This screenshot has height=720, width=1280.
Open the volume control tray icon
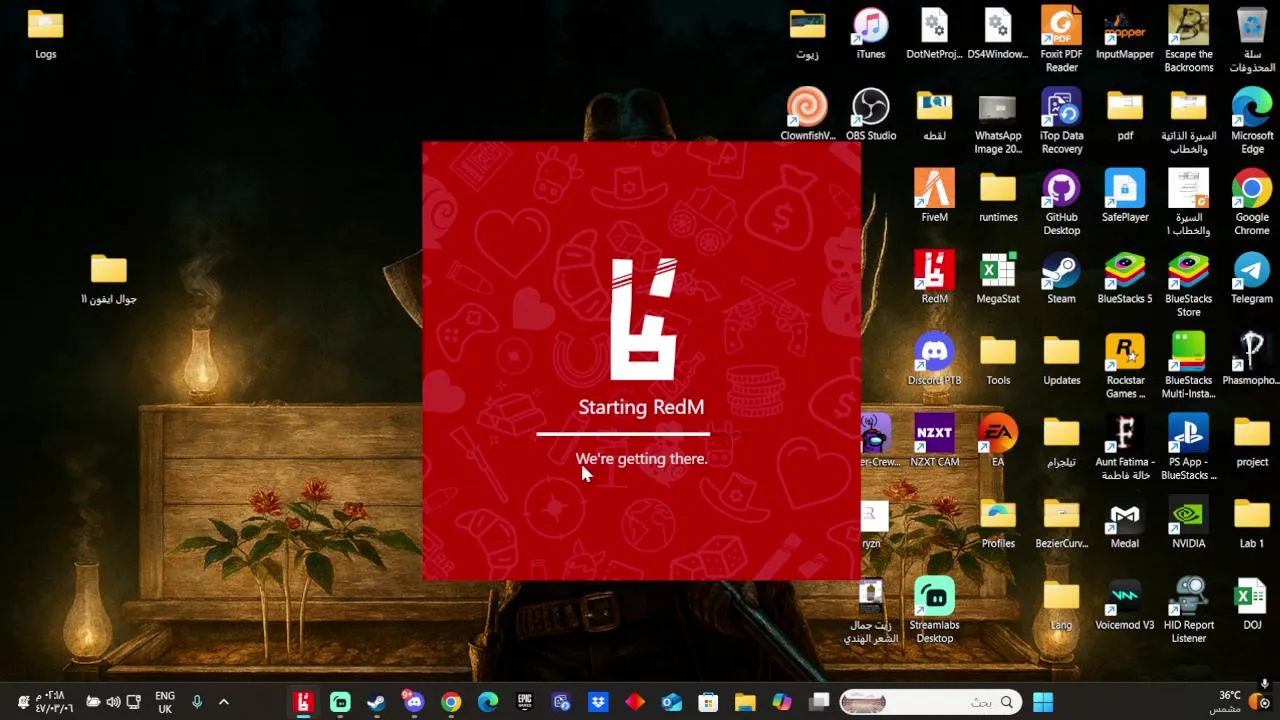point(113,702)
